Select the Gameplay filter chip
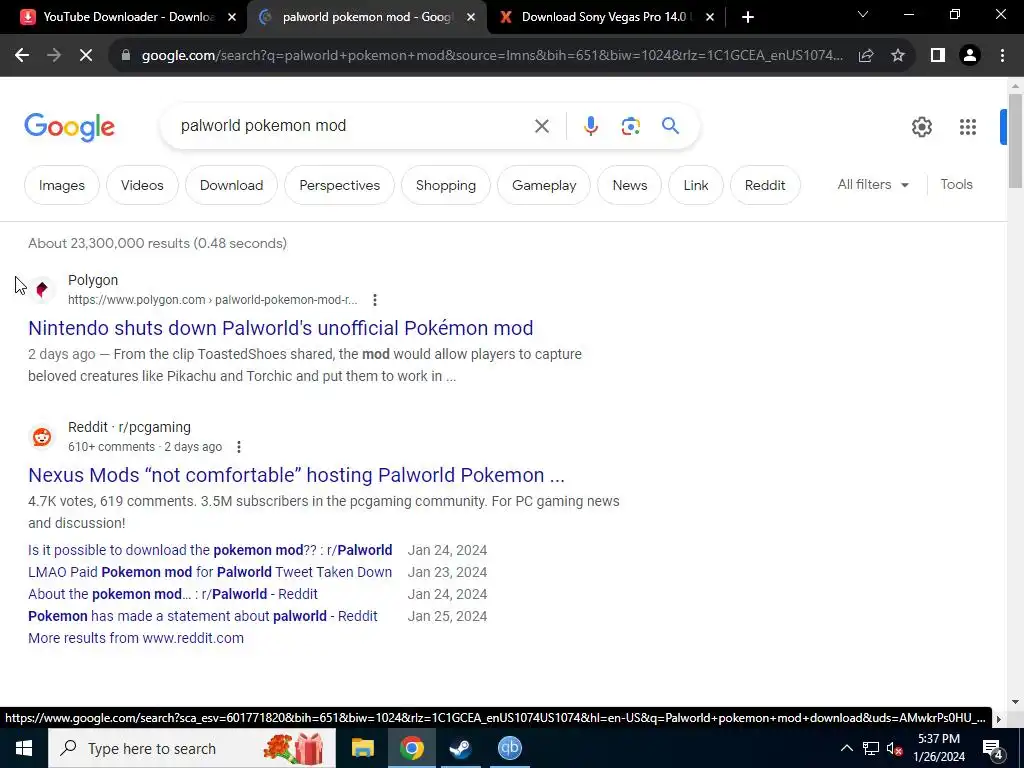The width and height of the screenshot is (1024, 768). pyautogui.click(x=544, y=185)
